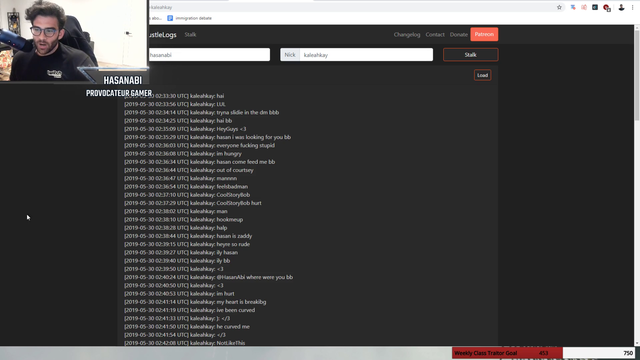Go to the Stalk page in navbar
This screenshot has width=640, height=360.
(x=190, y=35)
